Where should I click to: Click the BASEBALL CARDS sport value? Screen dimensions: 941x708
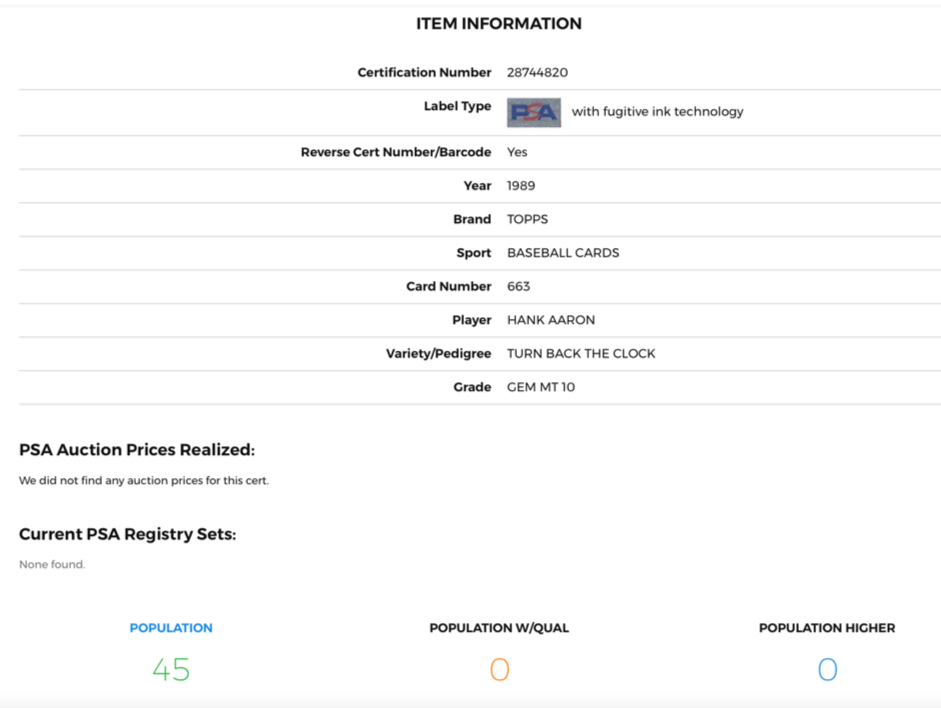562,253
